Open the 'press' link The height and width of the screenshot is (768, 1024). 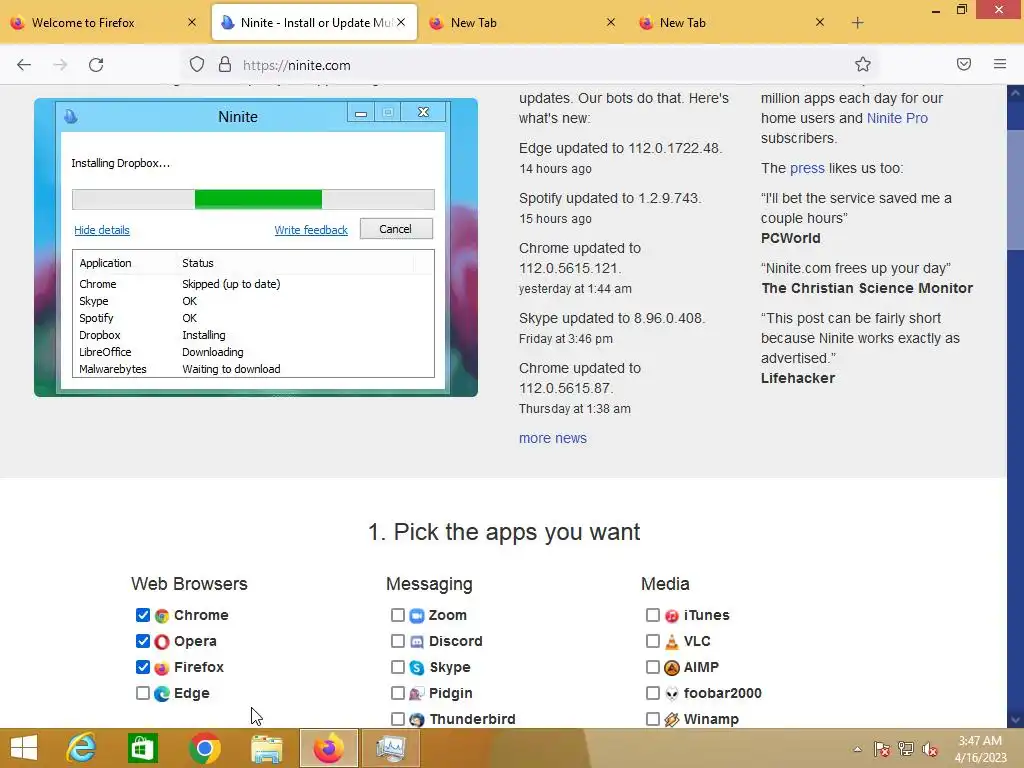(807, 168)
